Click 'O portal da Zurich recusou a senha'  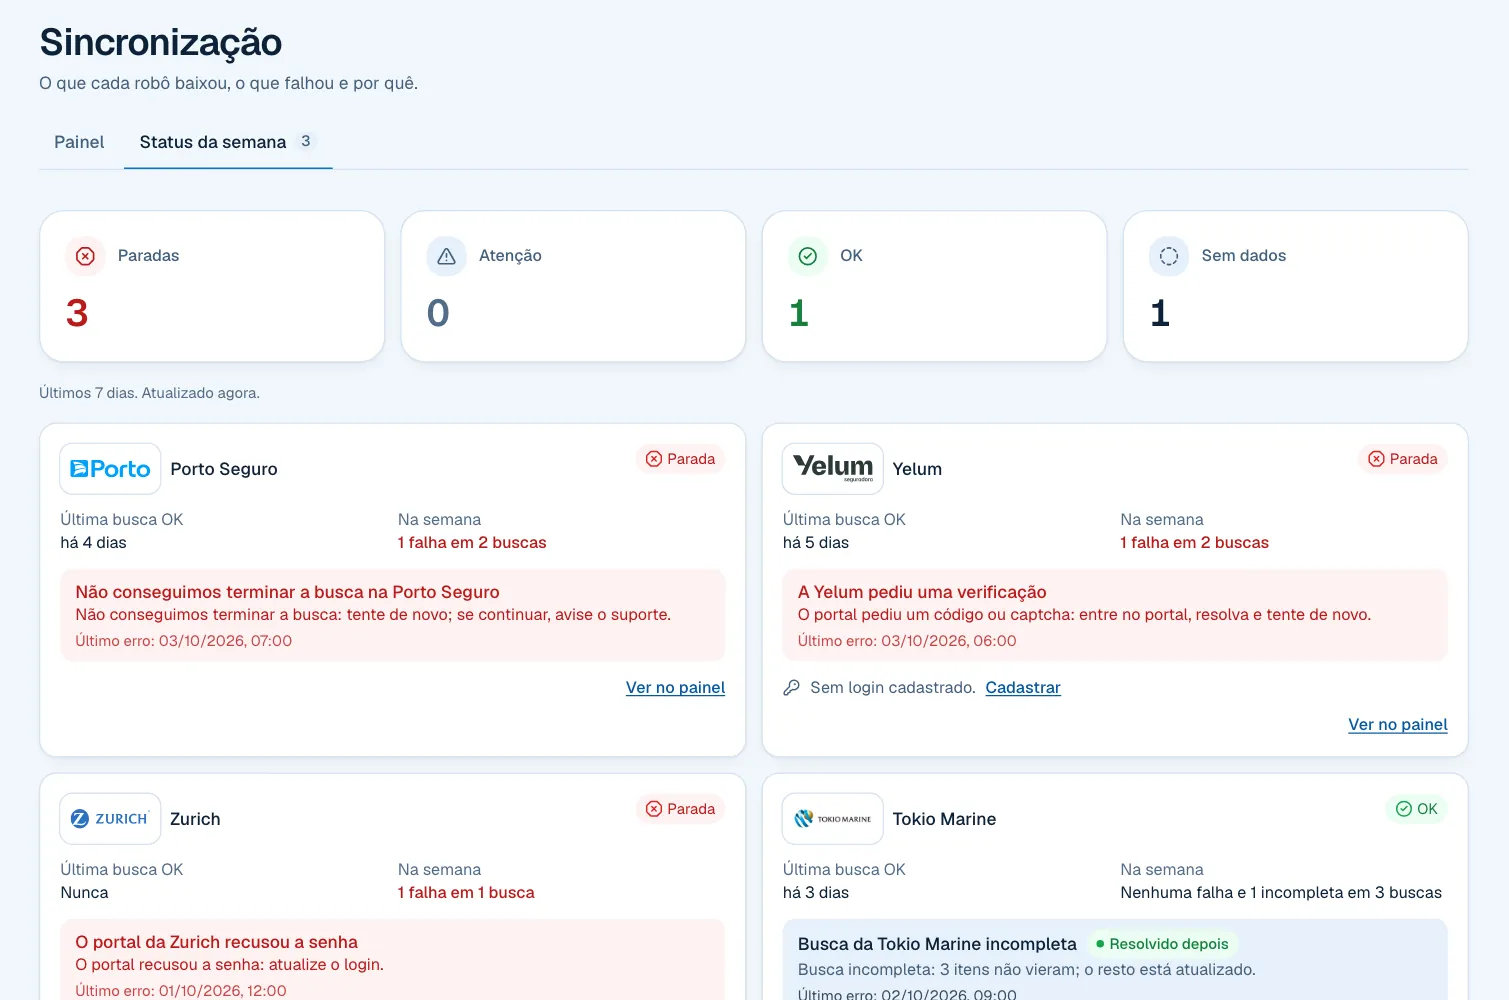click(217, 942)
